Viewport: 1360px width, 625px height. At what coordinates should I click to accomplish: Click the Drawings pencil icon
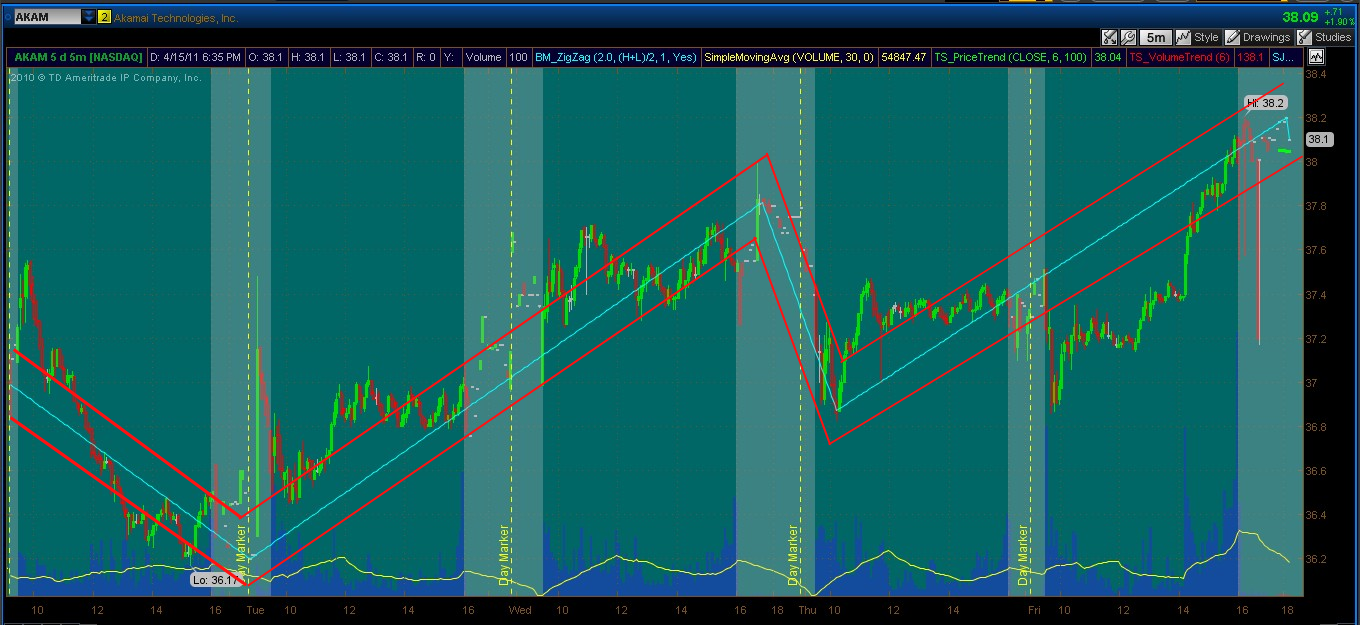coord(1231,37)
